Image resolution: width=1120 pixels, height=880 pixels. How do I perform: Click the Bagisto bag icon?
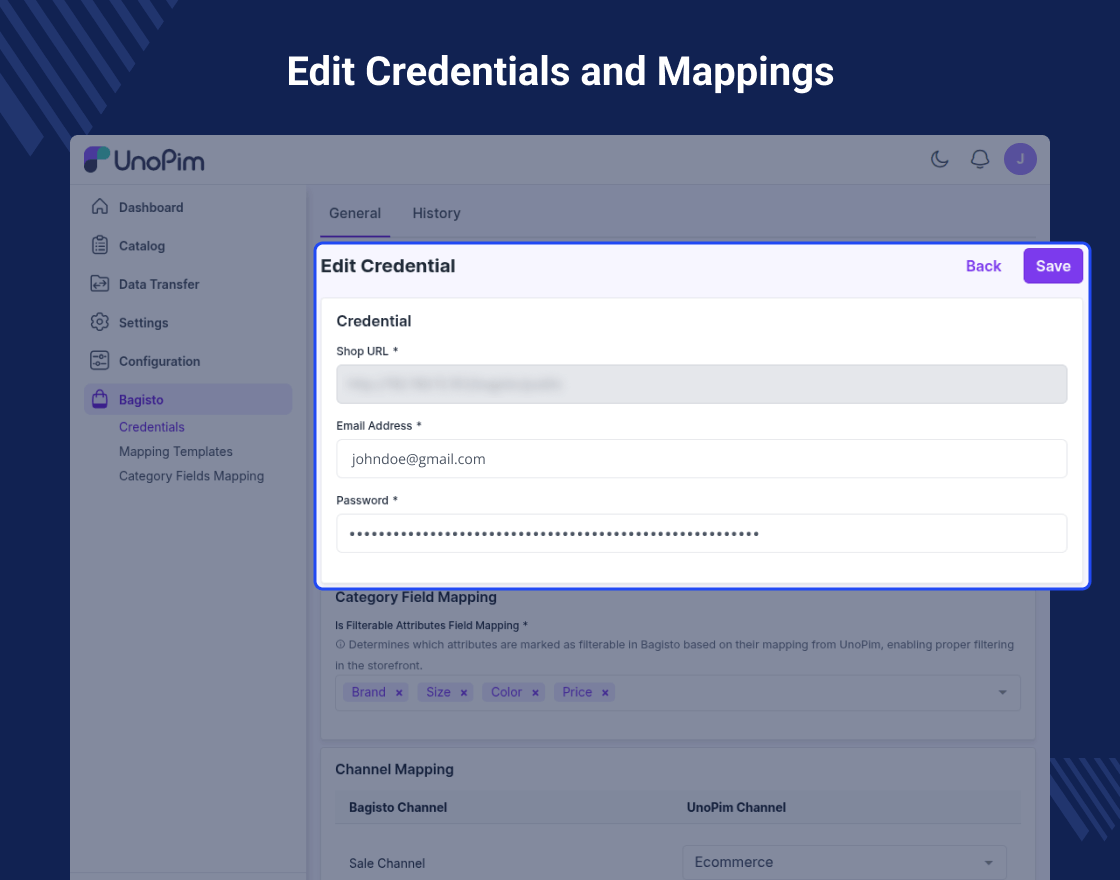(x=100, y=399)
